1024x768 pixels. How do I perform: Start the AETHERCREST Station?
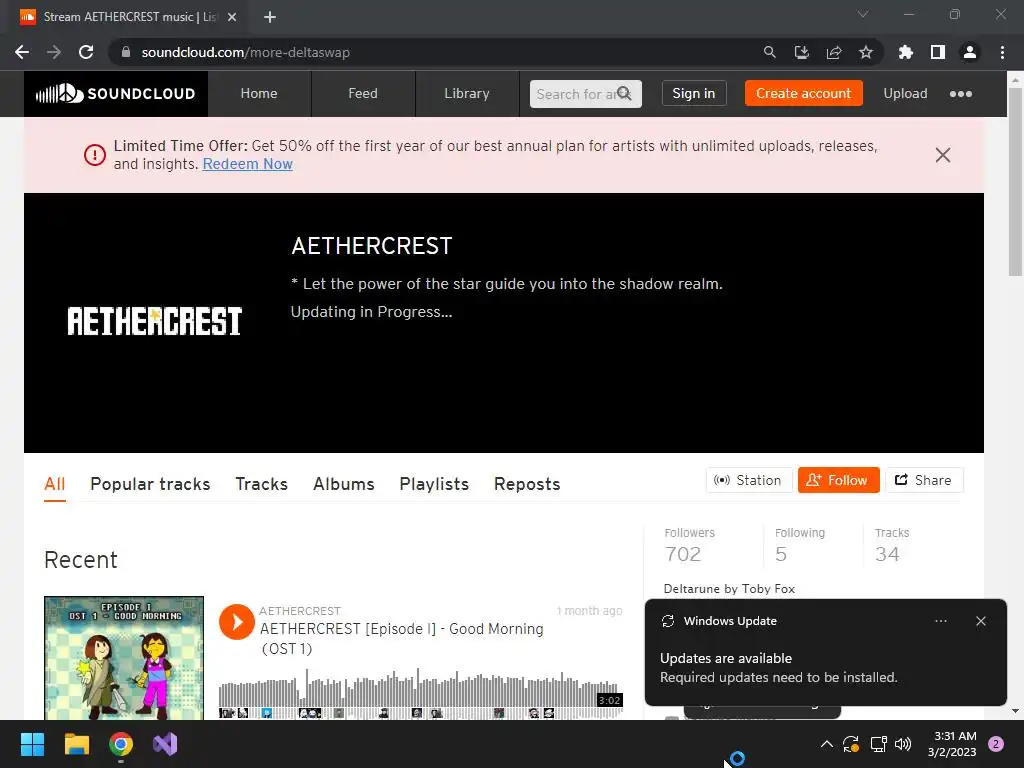748,480
